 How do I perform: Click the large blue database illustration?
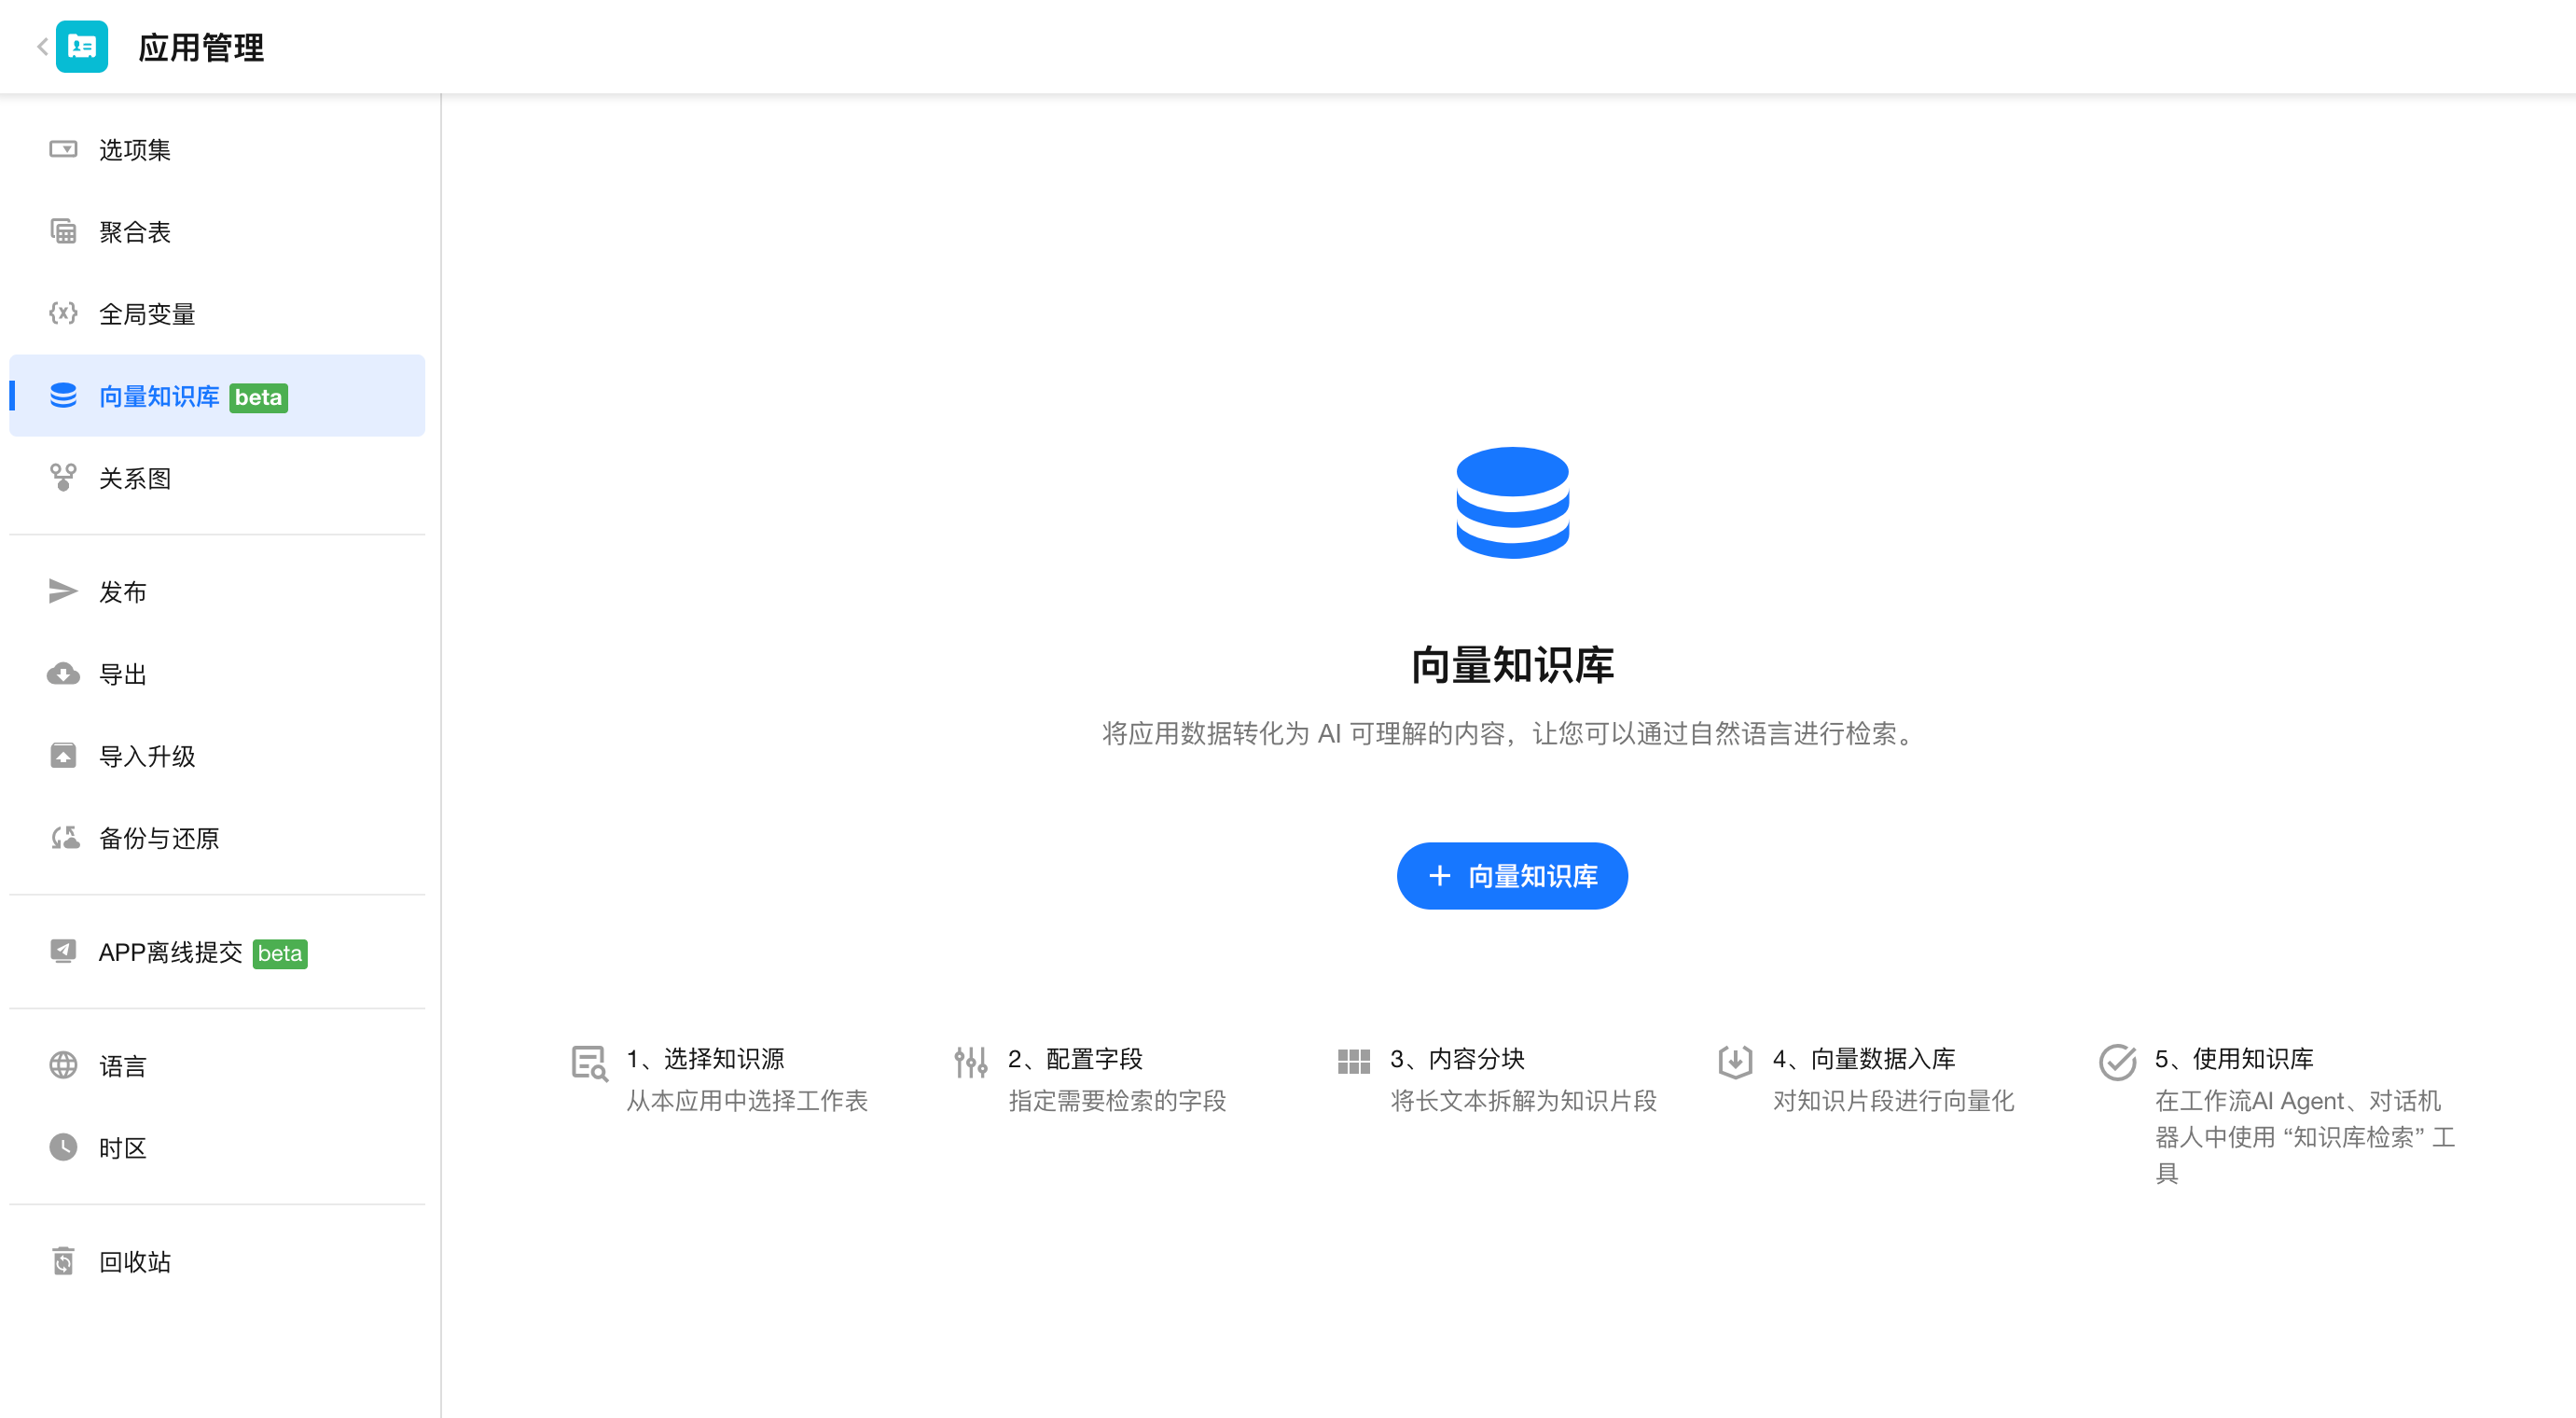(1512, 503)
